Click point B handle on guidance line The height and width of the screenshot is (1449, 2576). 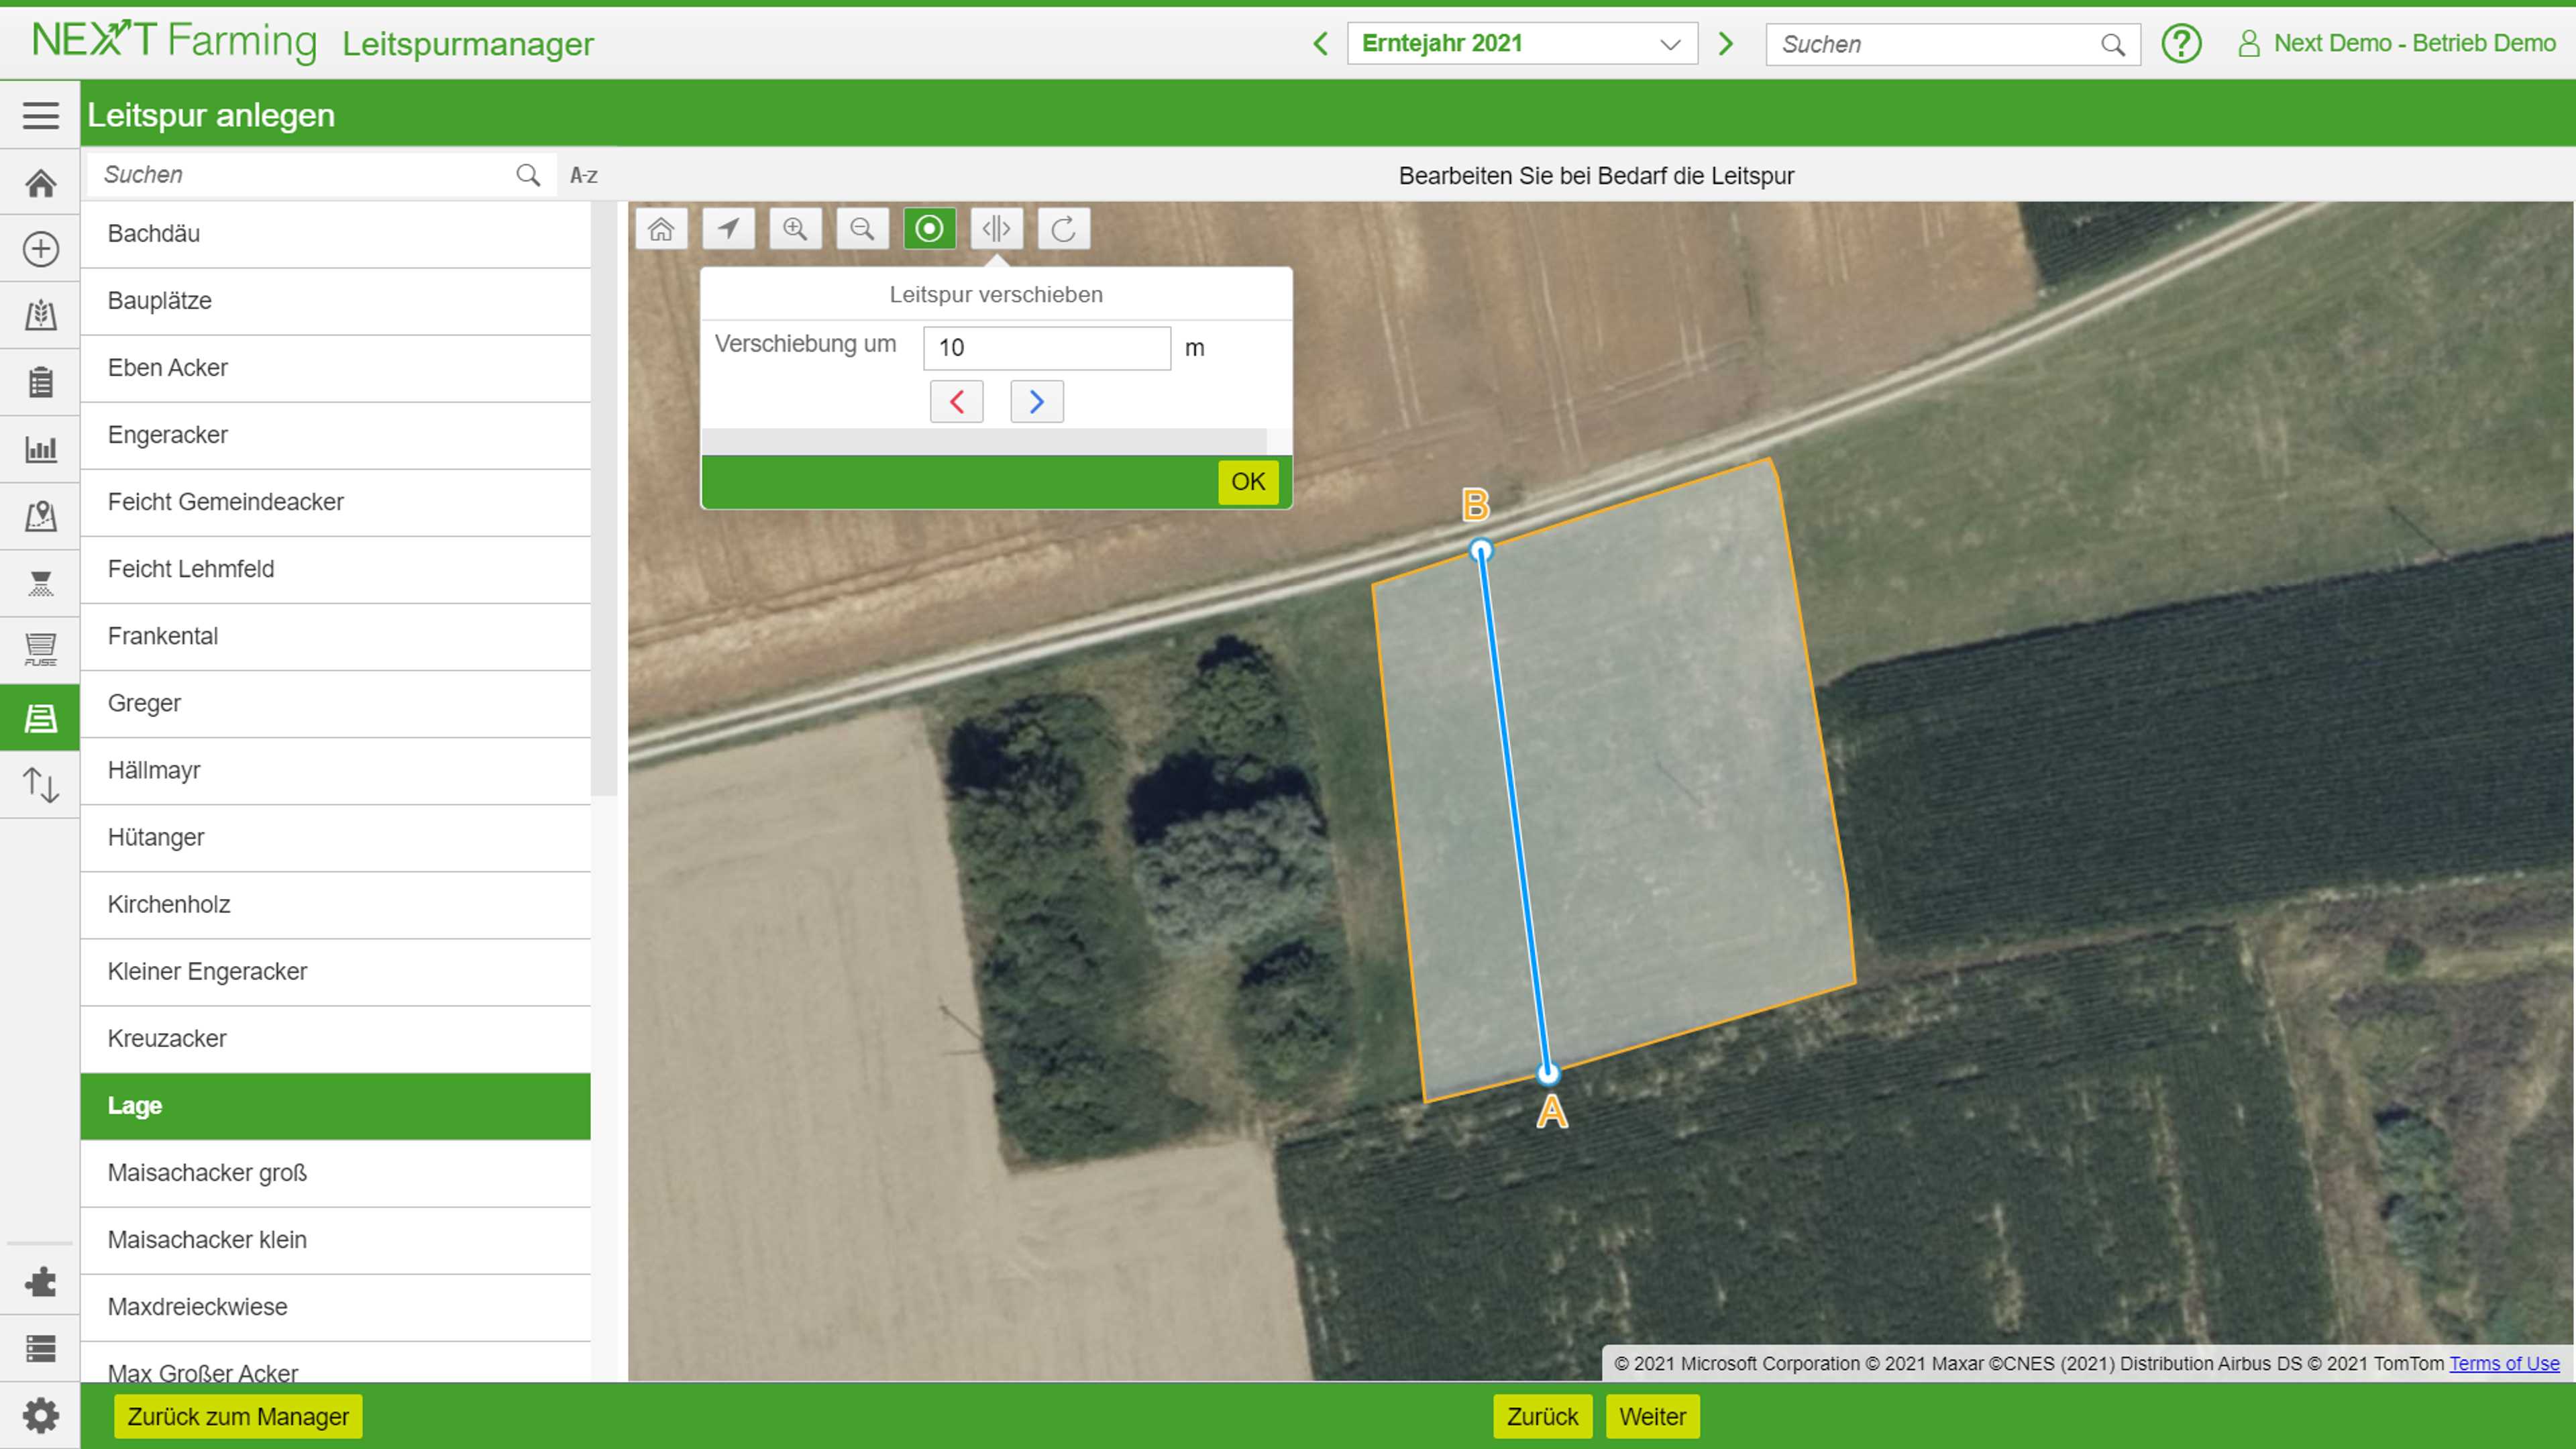pos(1481,550)
